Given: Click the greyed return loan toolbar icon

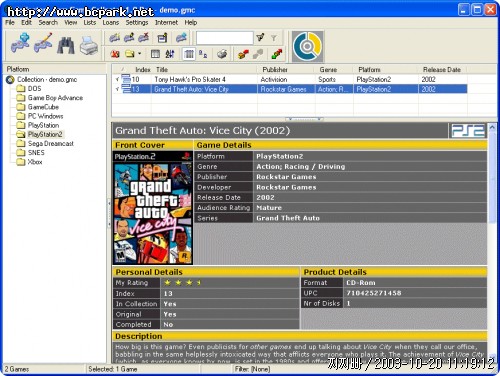Looking at the screenshot, I should 258,54.
